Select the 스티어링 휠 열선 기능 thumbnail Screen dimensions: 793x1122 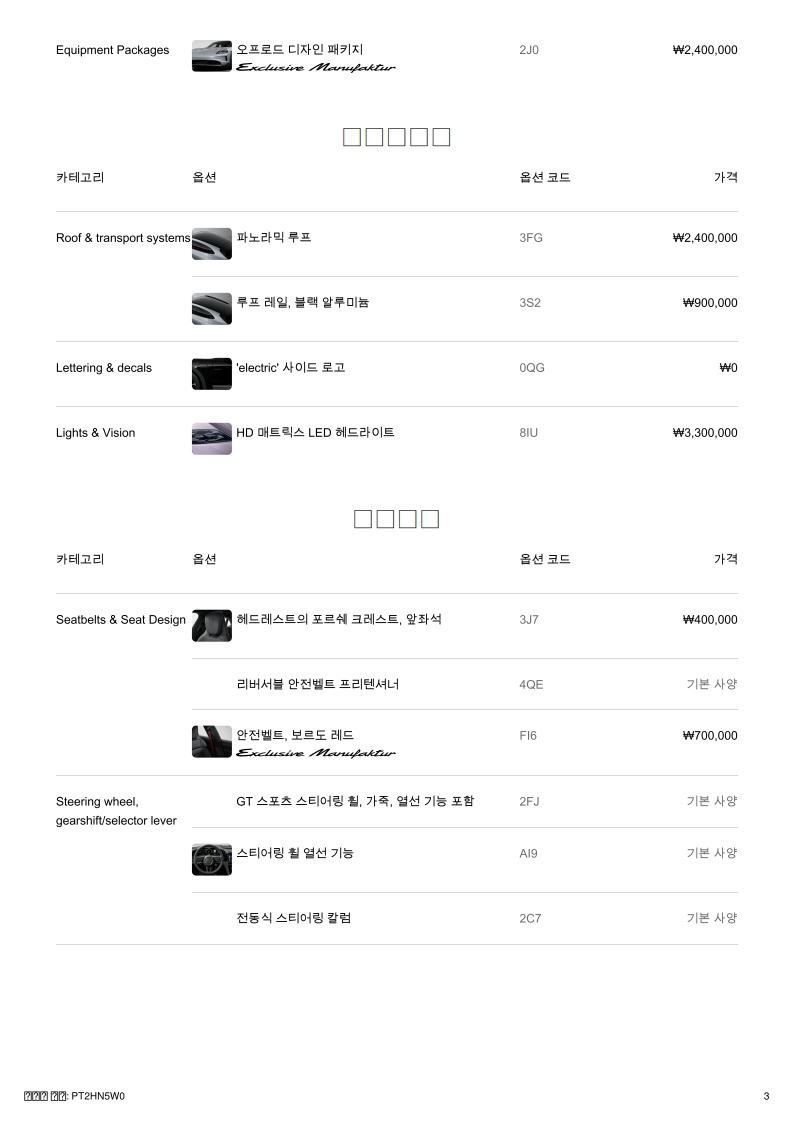(x=211, y=859)
